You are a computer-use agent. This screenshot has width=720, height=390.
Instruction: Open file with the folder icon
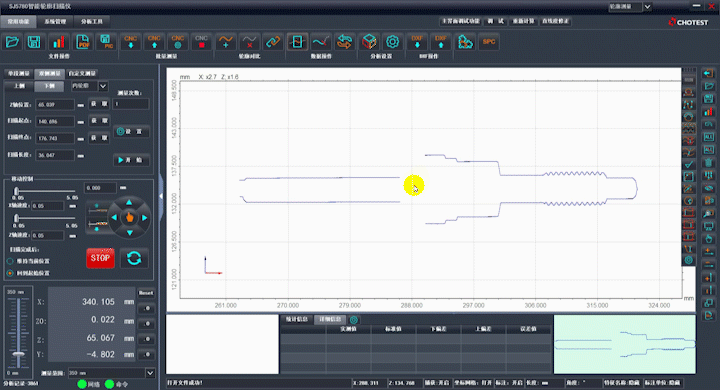(12, 42)
